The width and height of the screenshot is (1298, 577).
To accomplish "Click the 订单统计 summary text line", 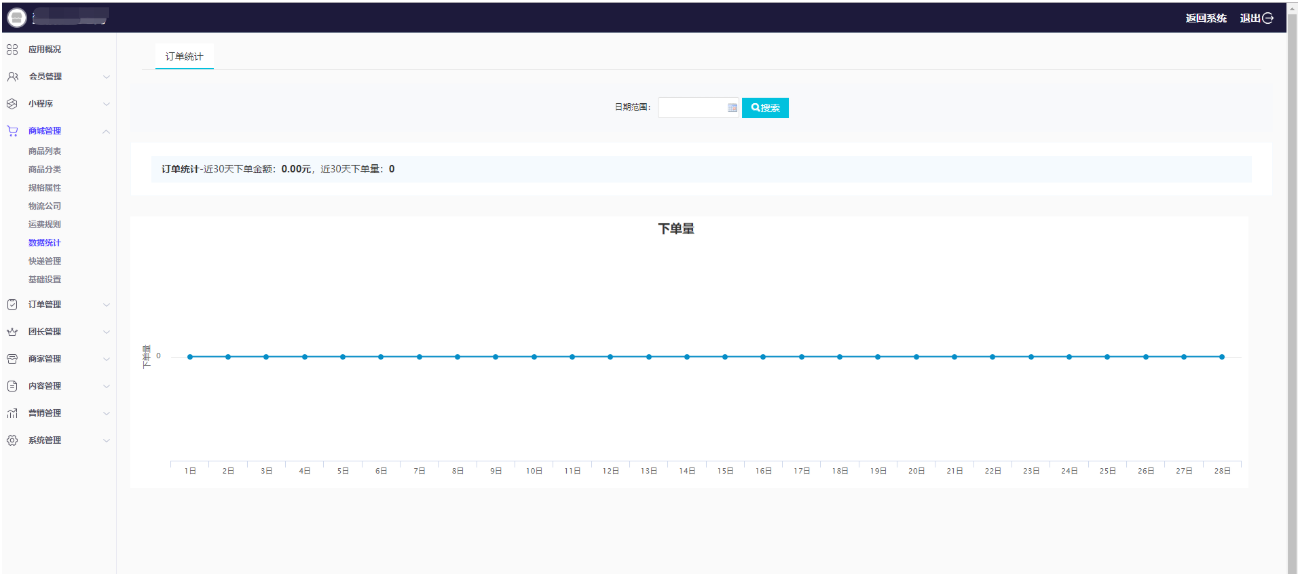I will point(278,169).
